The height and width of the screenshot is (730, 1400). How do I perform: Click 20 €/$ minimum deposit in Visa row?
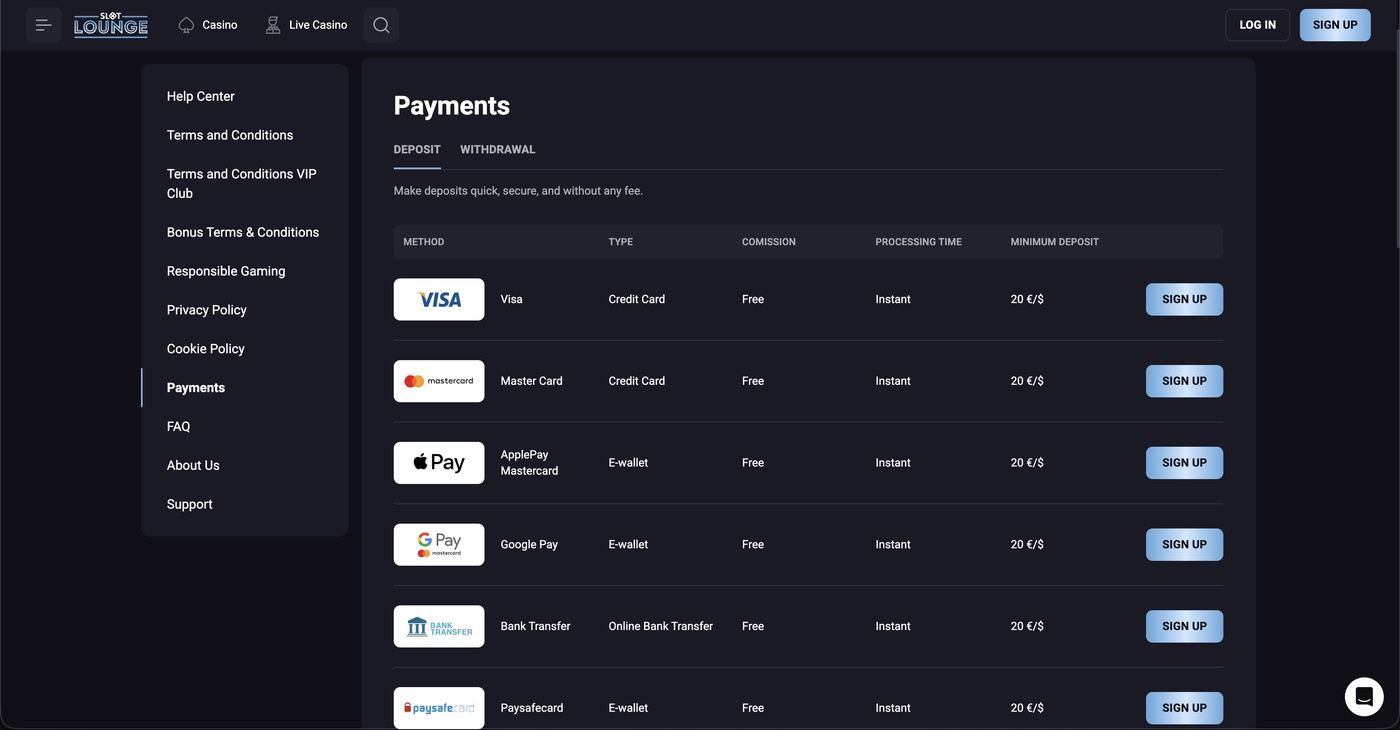(1027, 299)
